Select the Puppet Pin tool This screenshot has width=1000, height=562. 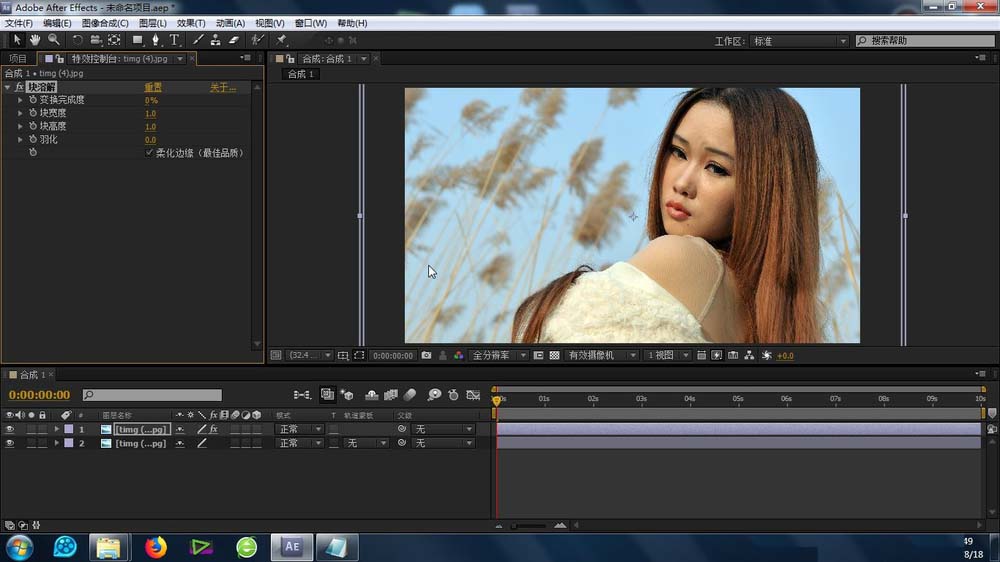tap(281, 40)
